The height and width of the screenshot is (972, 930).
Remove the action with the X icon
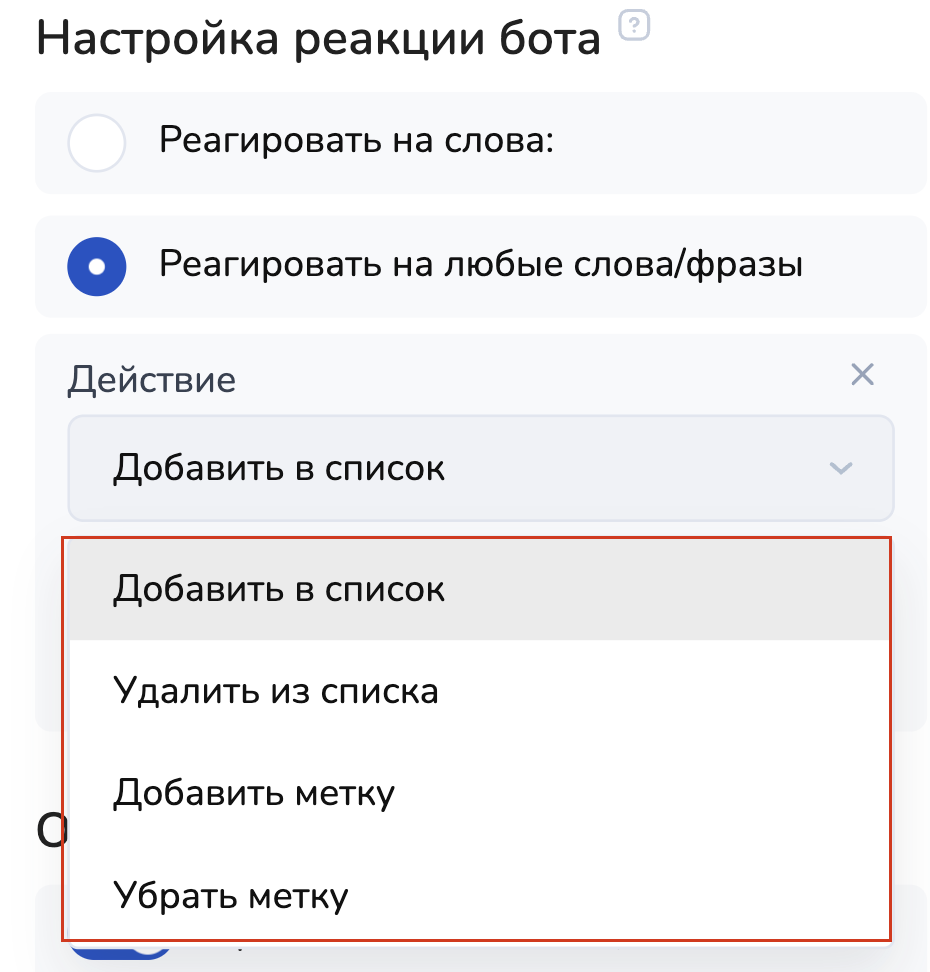click(x=862, y=375)
